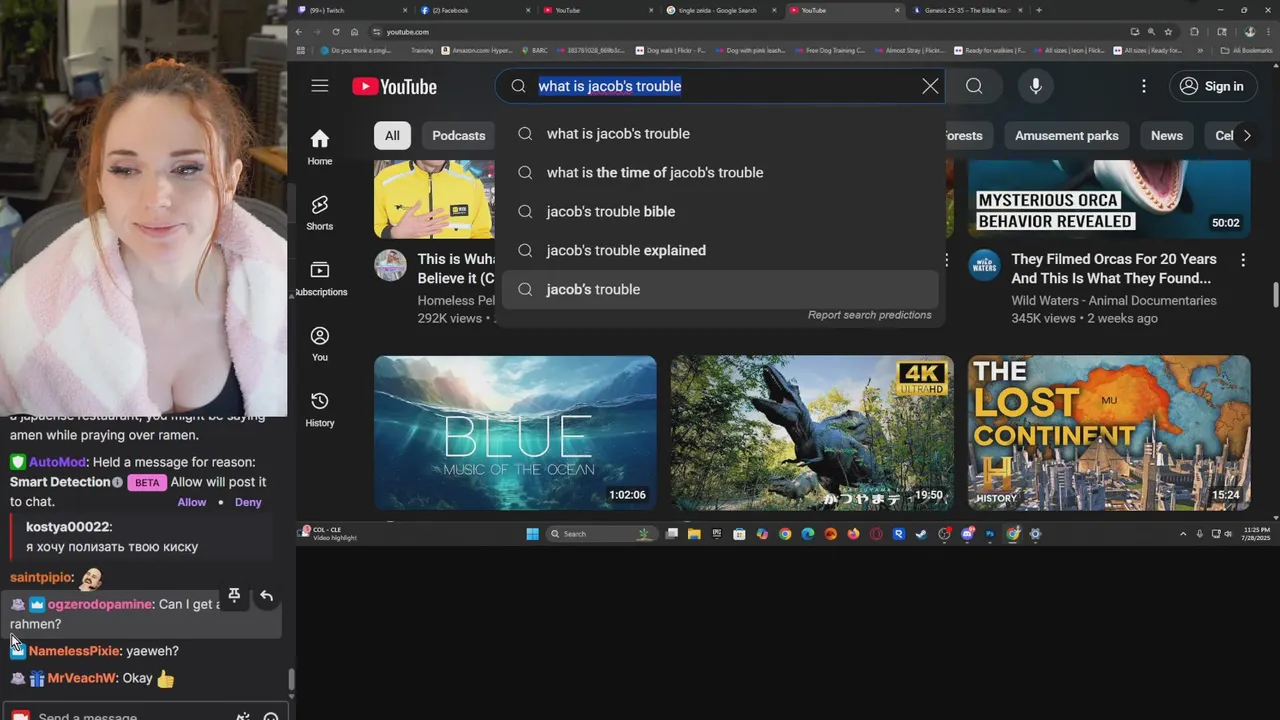The height and width of the screenshot is (720, 1280).
Task: Open the Windows Start menu
Action: tap(532, 534)
